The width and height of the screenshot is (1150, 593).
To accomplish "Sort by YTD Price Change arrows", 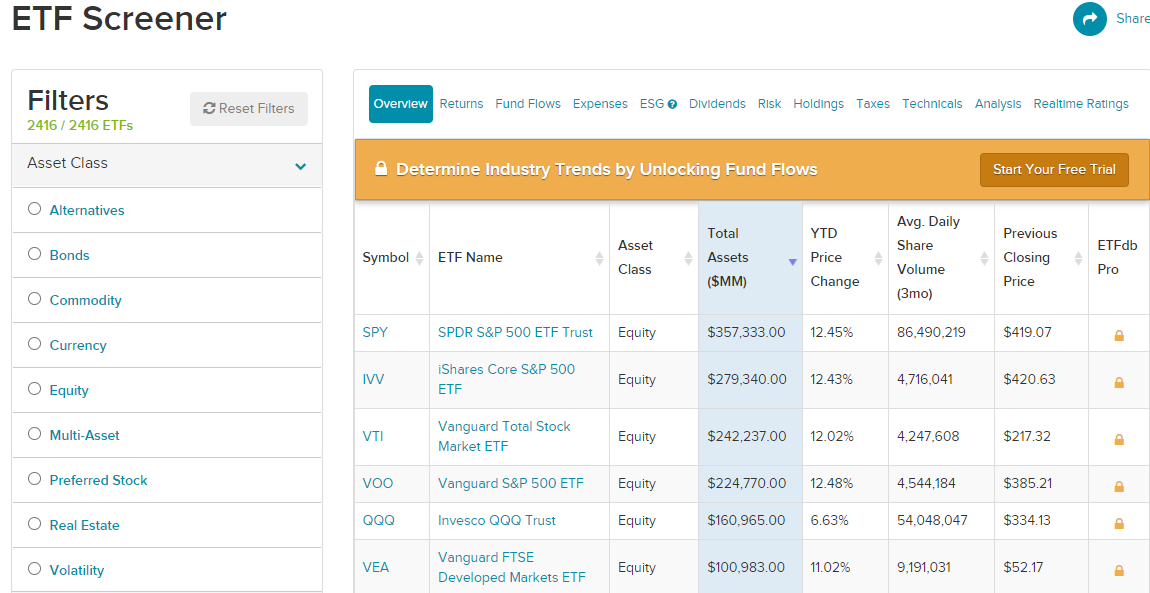I will [x=879, y=258].
